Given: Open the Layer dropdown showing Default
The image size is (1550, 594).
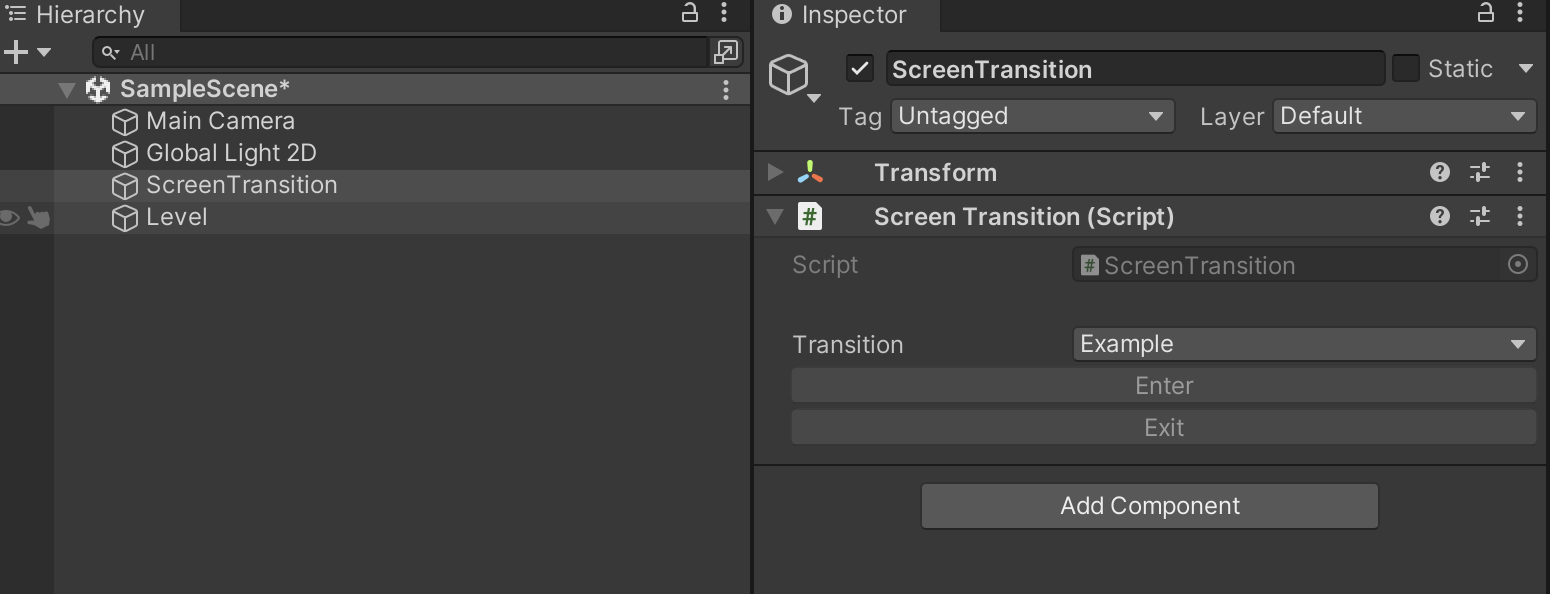Looking at the screenshot, I should click(1404, 116).
